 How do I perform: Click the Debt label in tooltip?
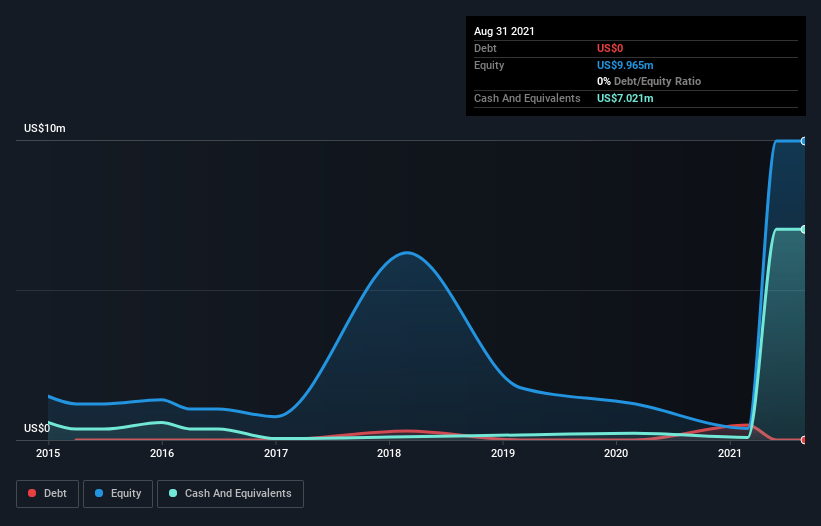[x=485, y=48]
